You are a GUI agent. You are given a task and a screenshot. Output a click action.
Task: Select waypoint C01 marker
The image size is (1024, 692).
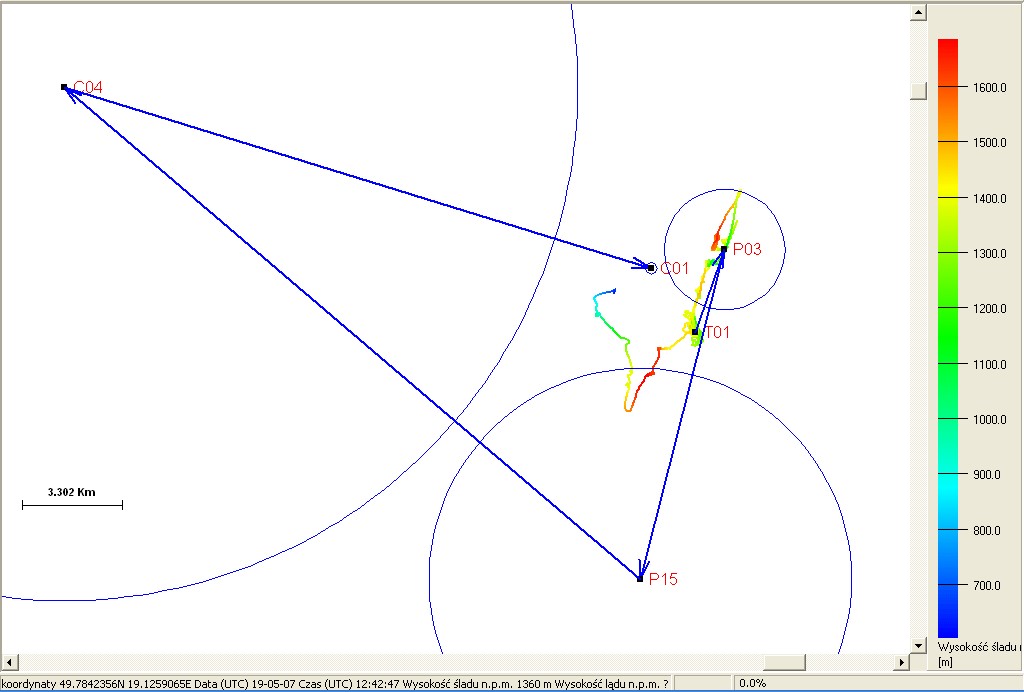pyautogui.click(x=651, y=268)
